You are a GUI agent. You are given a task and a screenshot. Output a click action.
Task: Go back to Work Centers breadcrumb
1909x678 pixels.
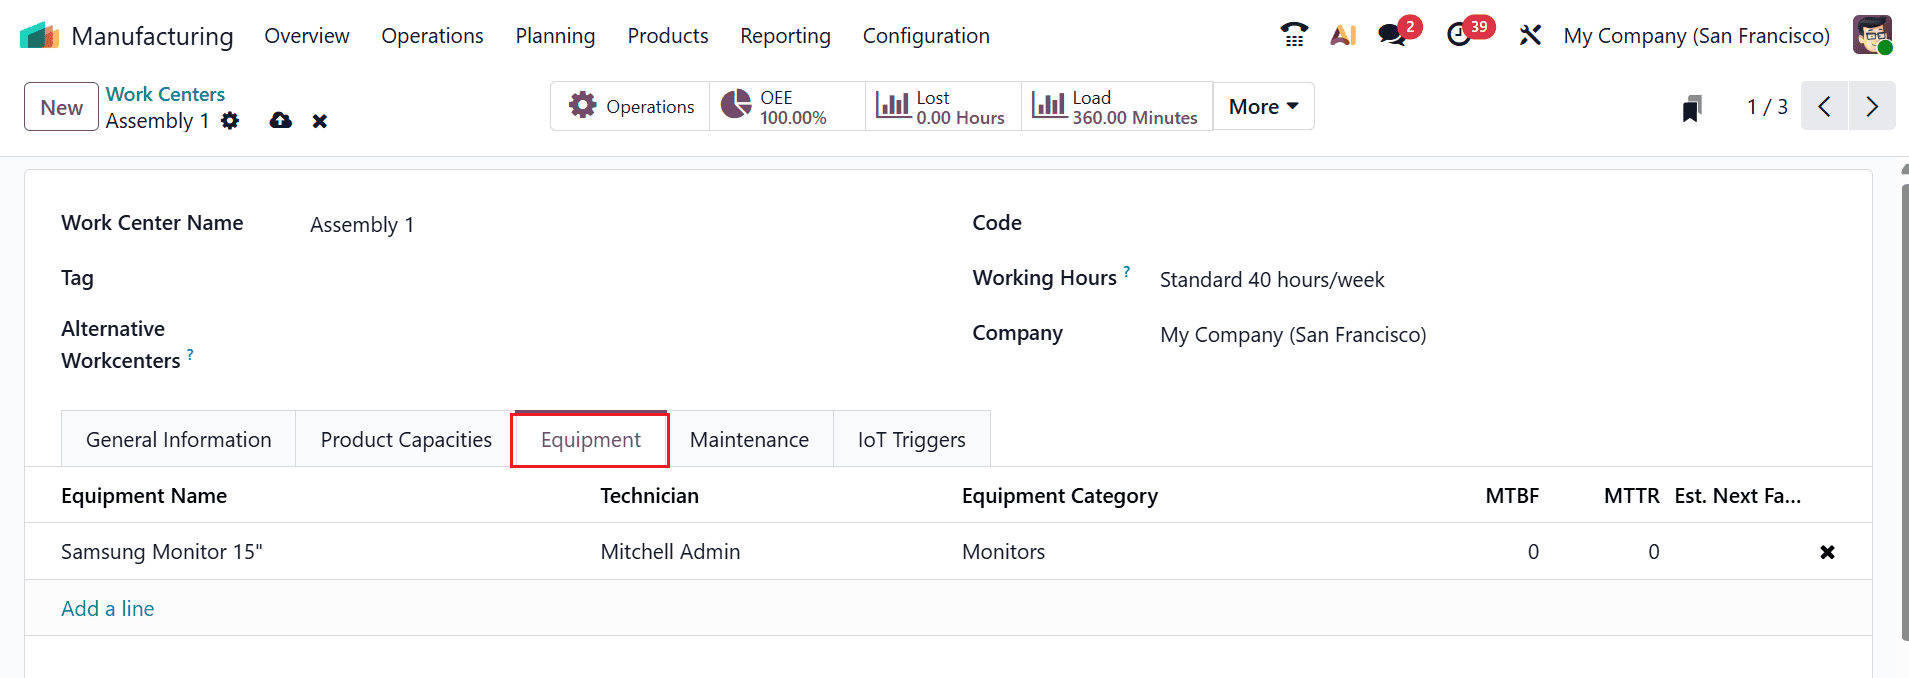(165, 94)
